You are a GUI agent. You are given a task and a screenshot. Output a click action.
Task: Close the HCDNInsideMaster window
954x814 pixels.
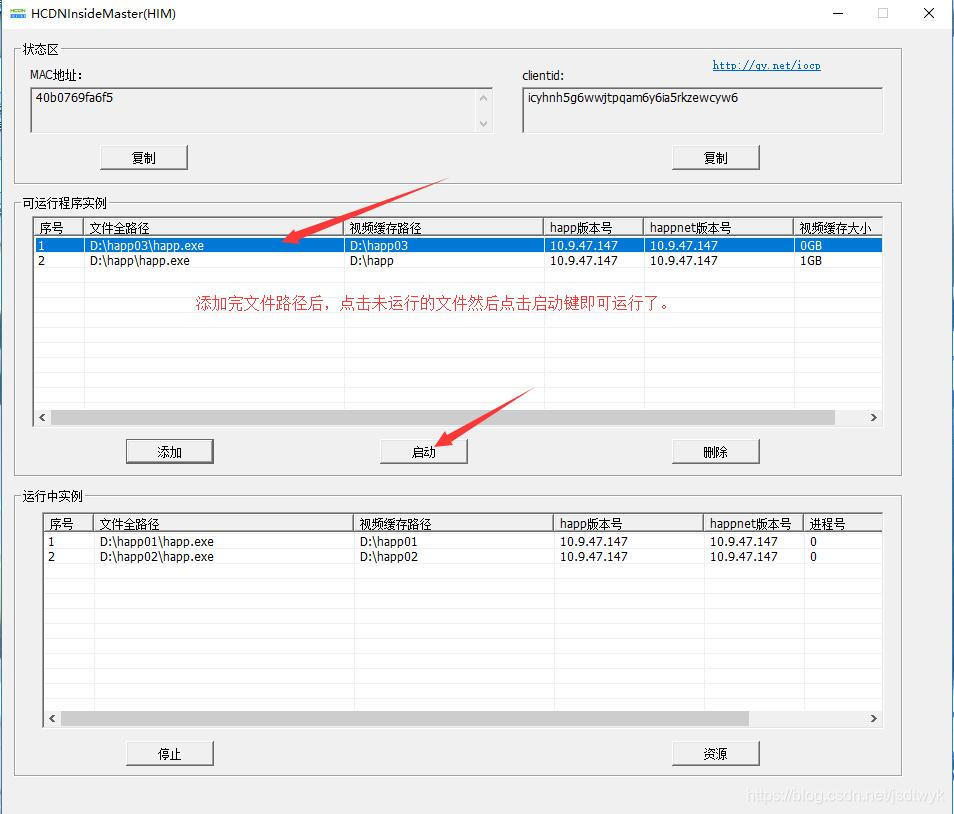click(x=929, y=13)
